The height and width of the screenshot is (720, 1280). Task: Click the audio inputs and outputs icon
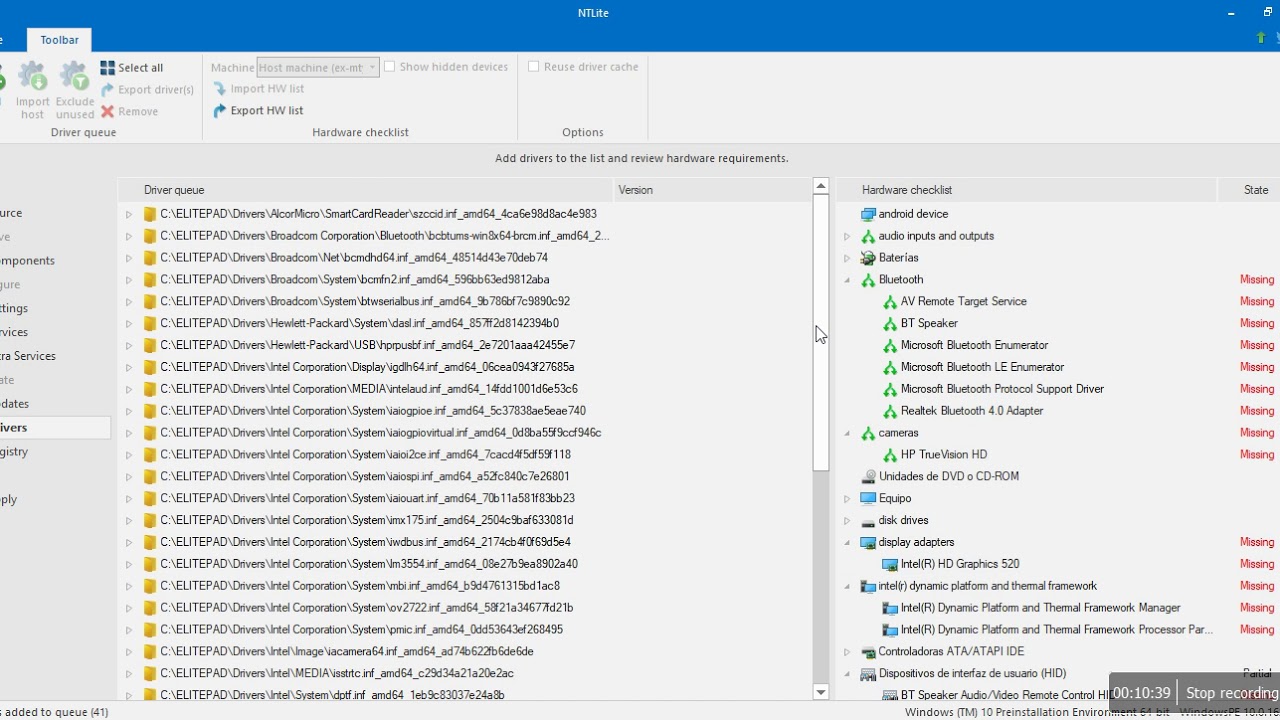coord(868,236)
